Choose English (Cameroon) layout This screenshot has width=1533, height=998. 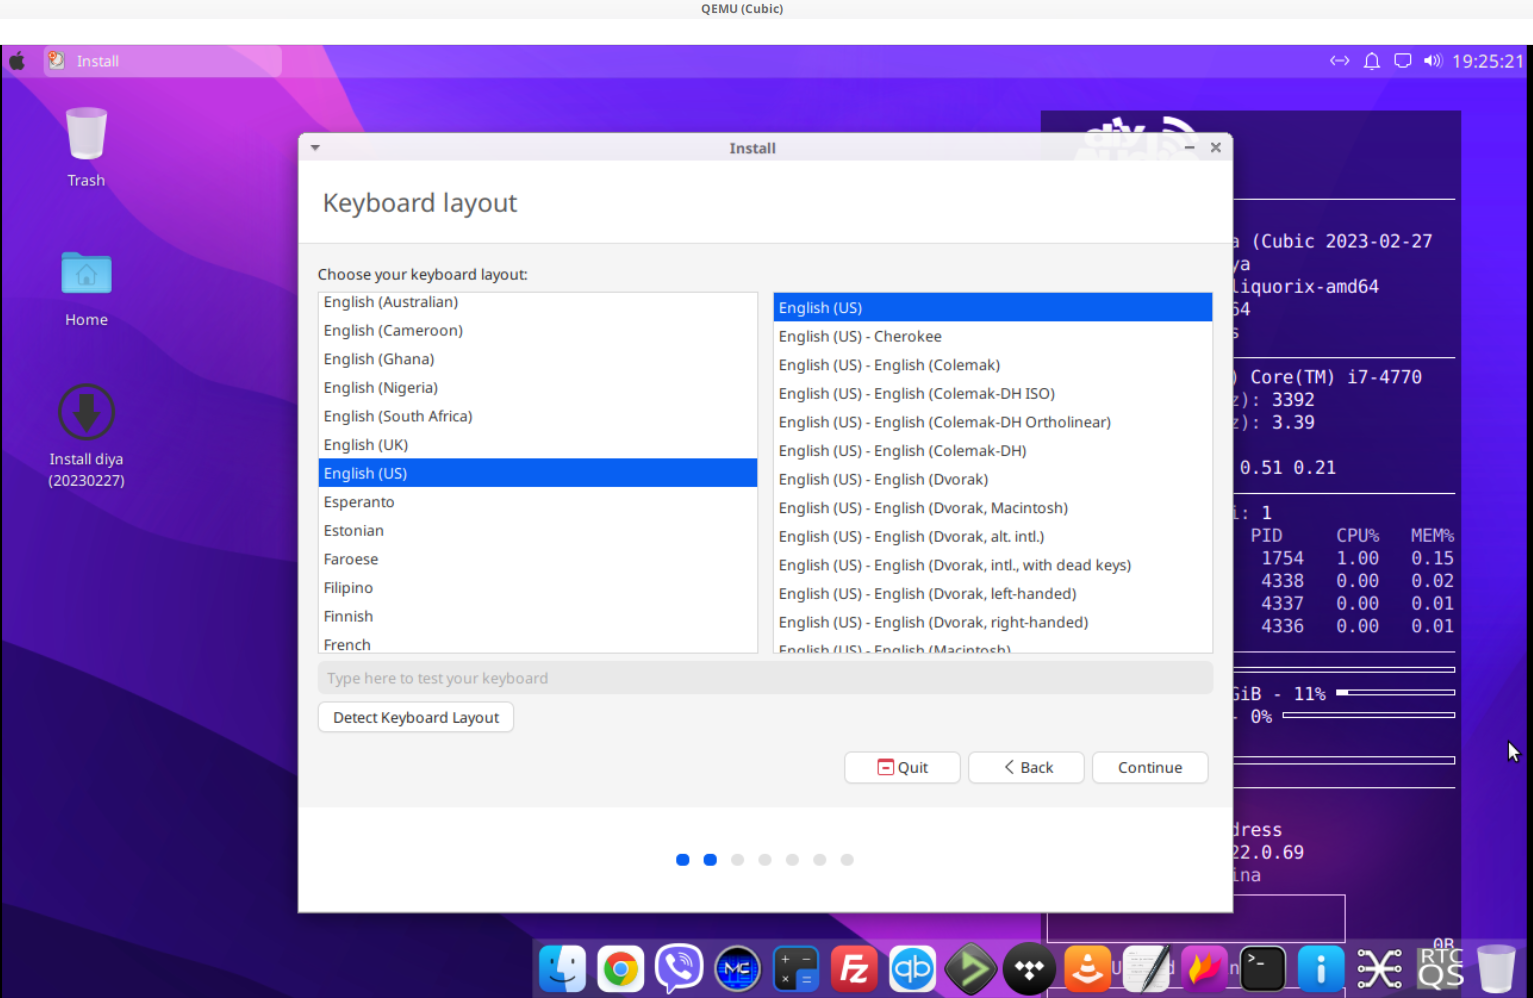(538, 330)
